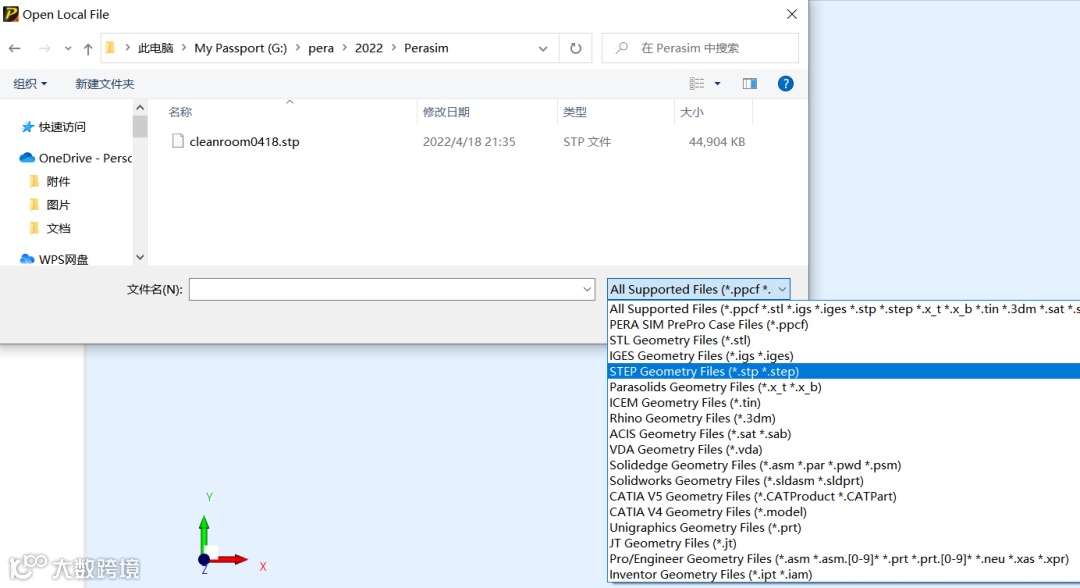
Task: Choose Parasolids Geometry Files filter
Action: (844, 387)
